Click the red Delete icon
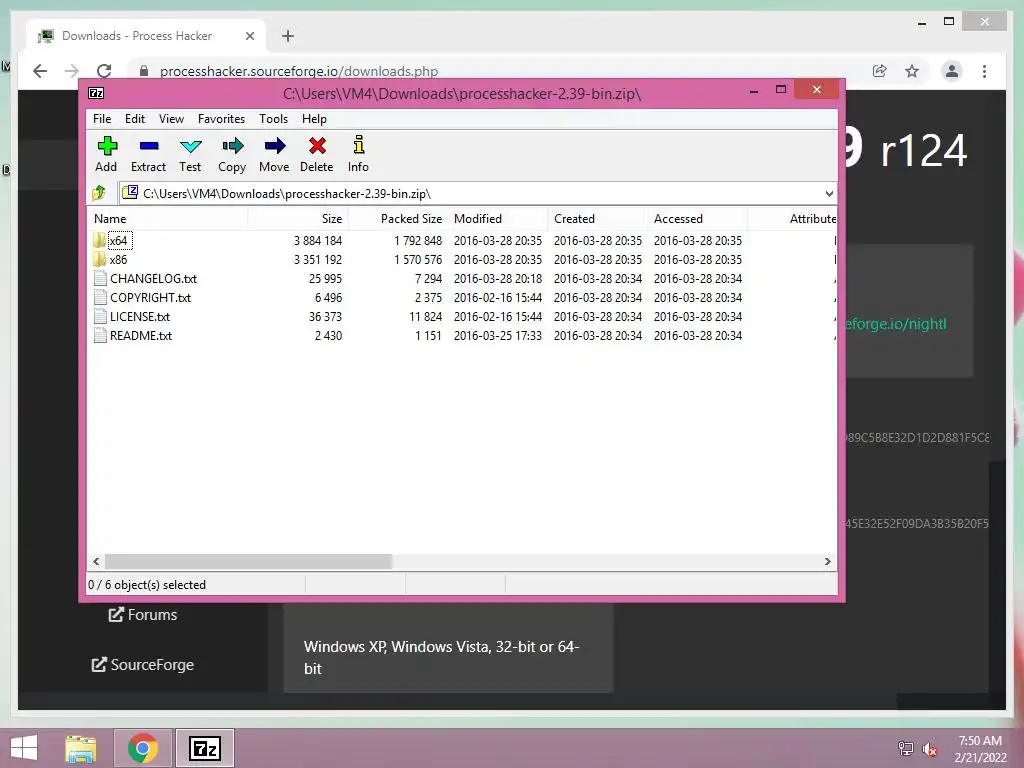Viewport: 1024px width, 768px height. pyautogui.click(x=317, y=146)
